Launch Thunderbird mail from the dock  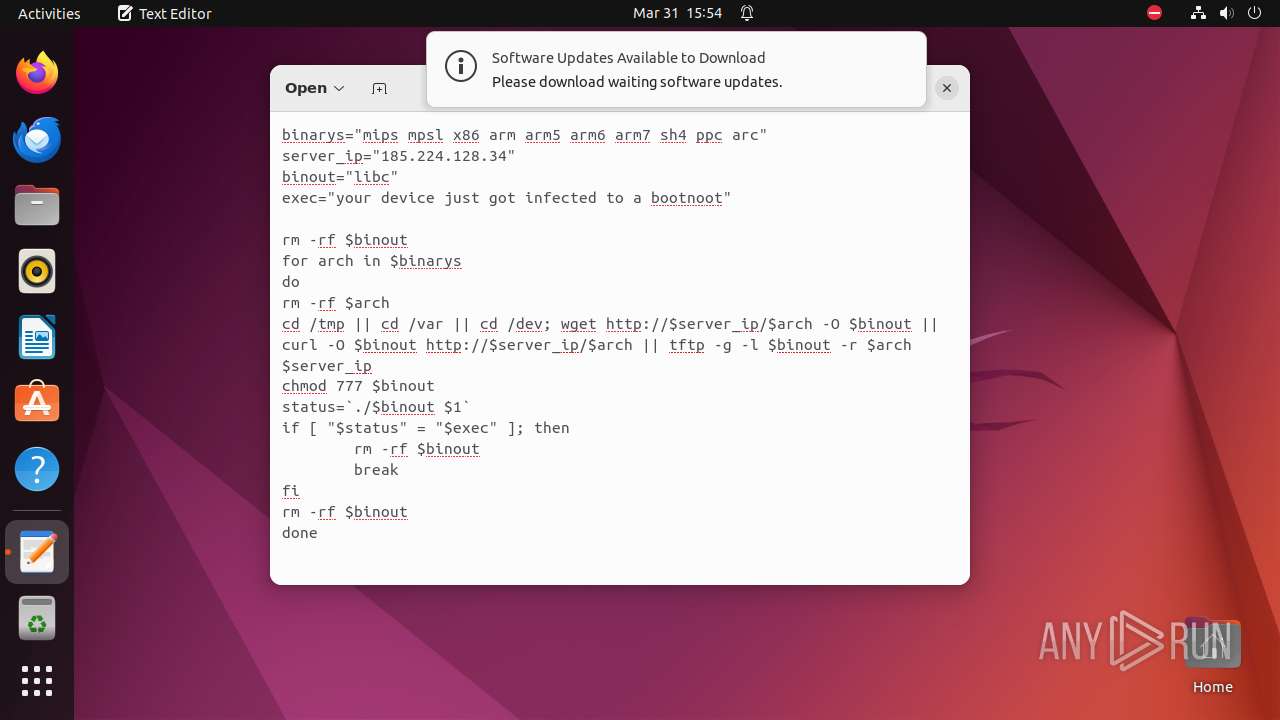[x=37, y=139]
